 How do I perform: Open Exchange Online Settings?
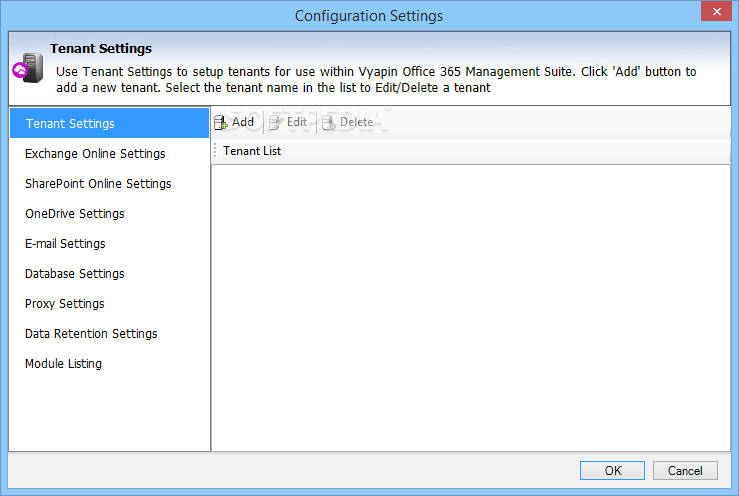click(x=109, y=154)
